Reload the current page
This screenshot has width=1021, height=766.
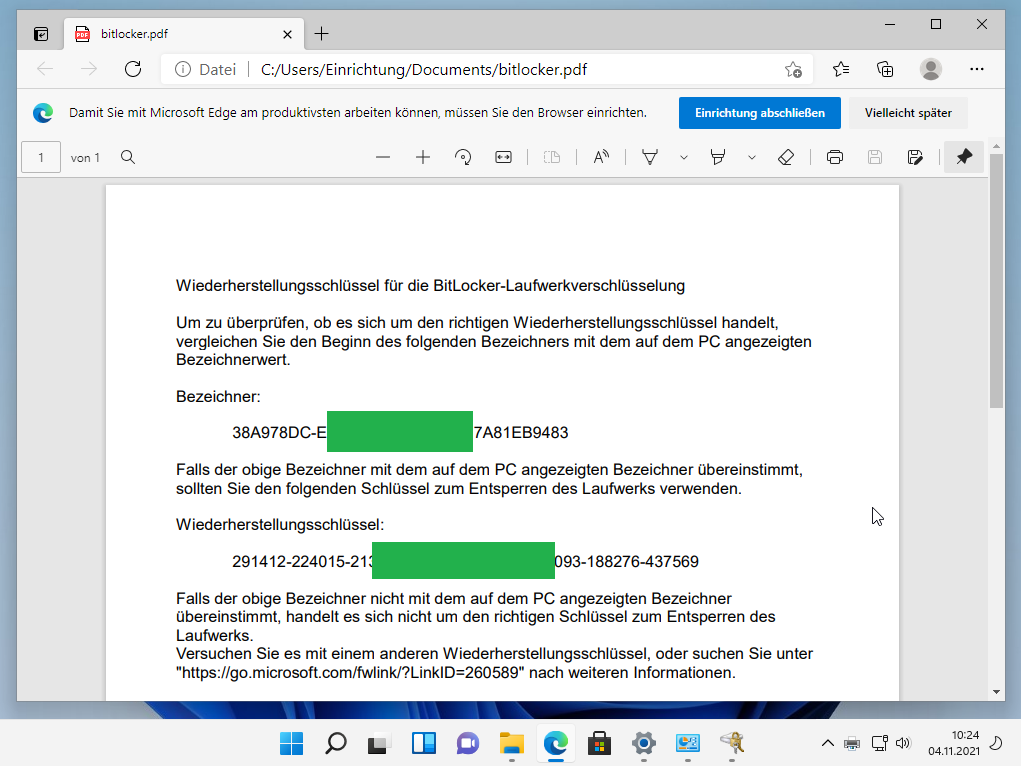pyautogui.click(x=133, y=69)
